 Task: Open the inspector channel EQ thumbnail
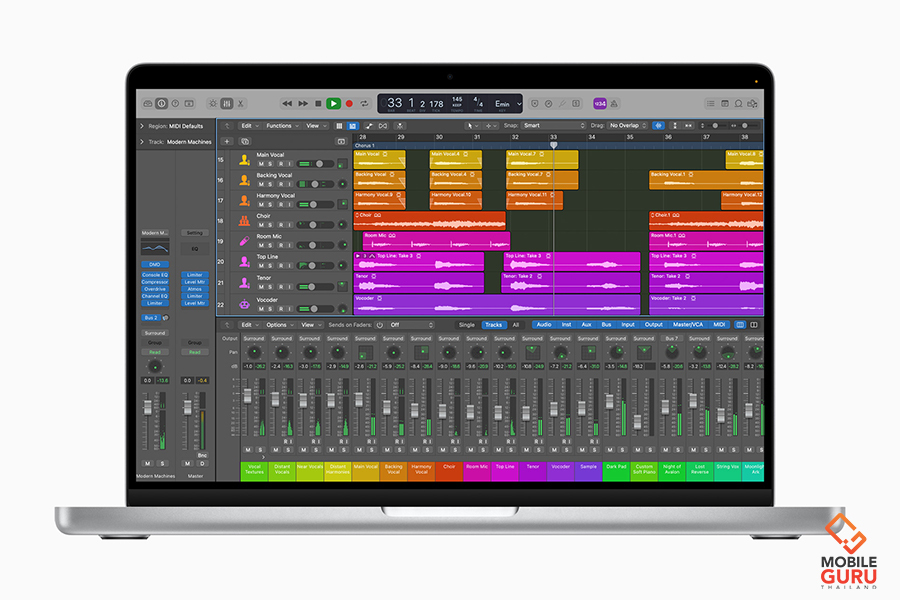(155, 248)
